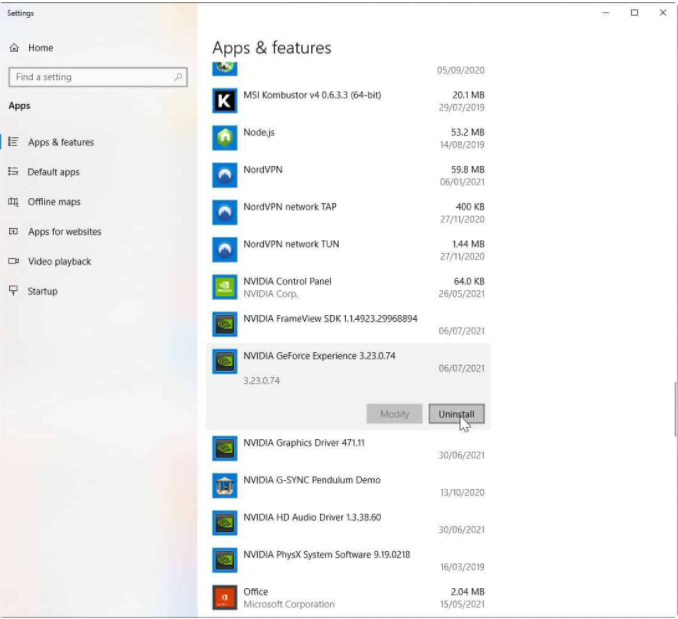The width and height of the screenshot is (678, 619).
Task: Click the 400 KB size value
Action: pyautogui.click(x=470, y=207)
